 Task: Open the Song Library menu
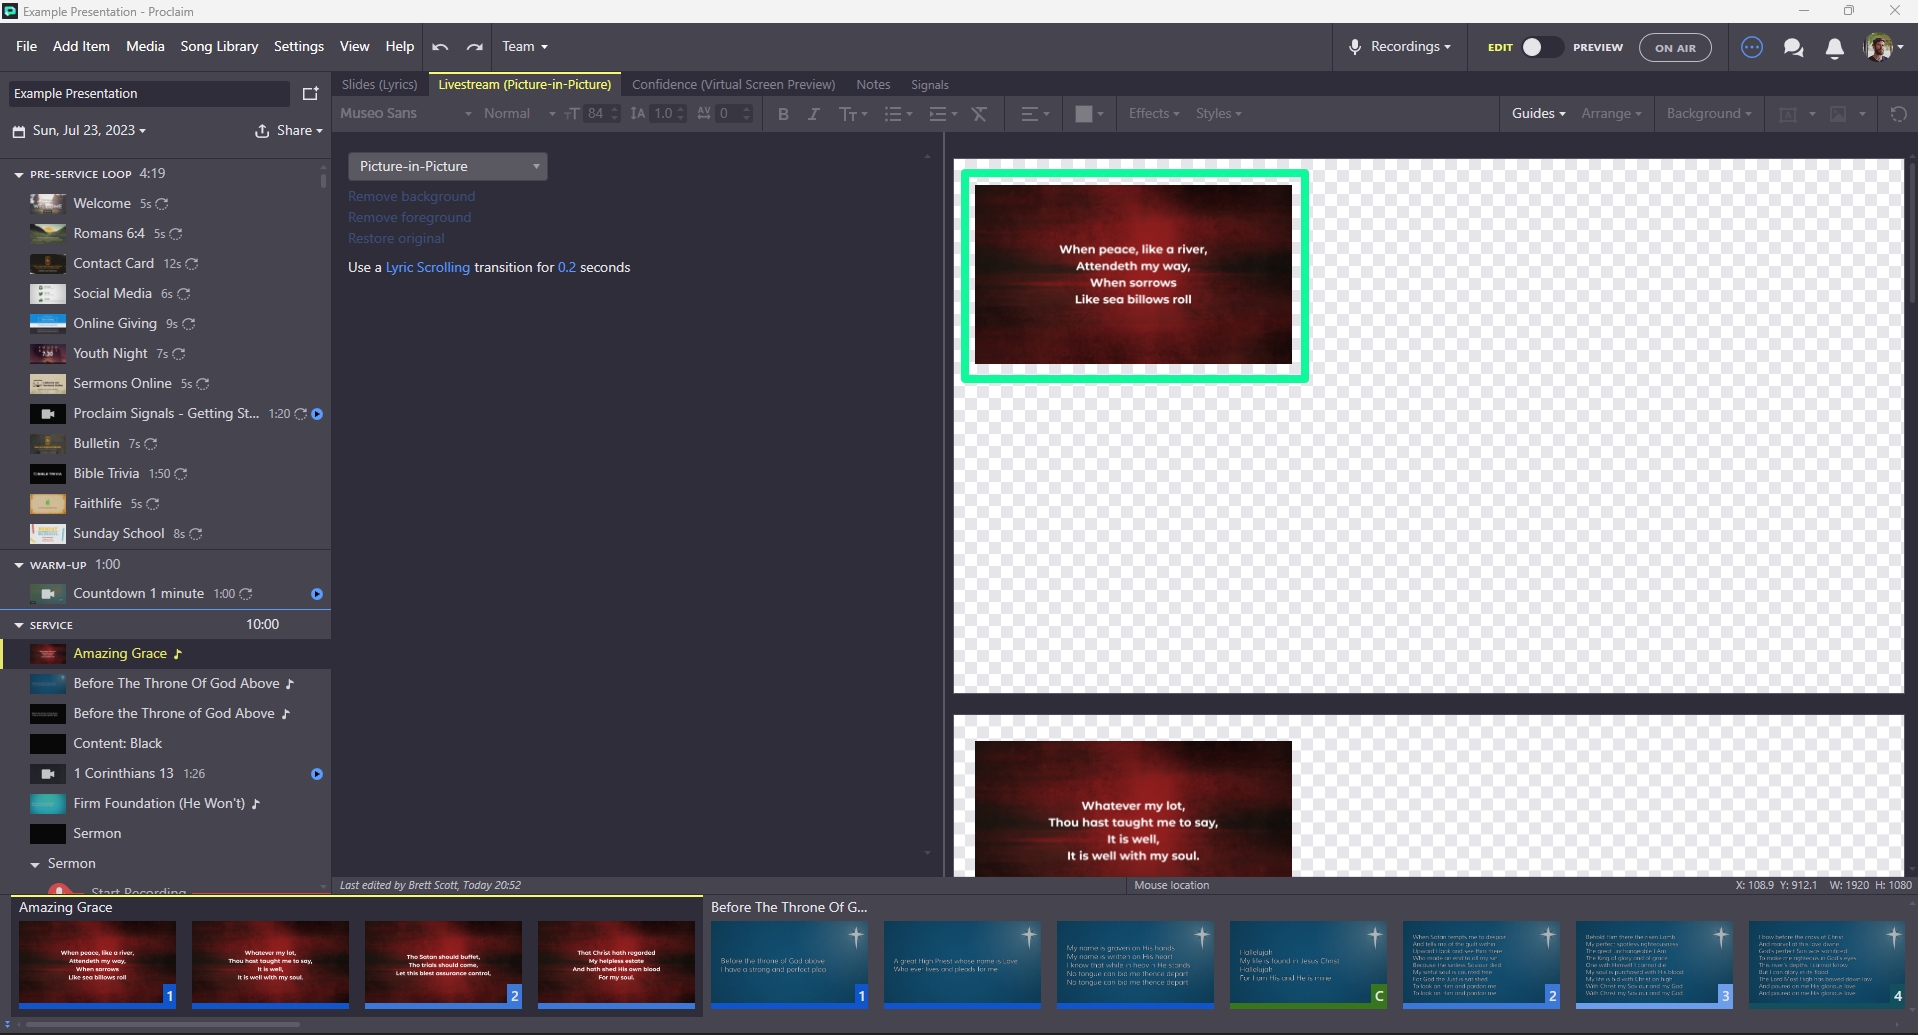click(x=219, y=47)
